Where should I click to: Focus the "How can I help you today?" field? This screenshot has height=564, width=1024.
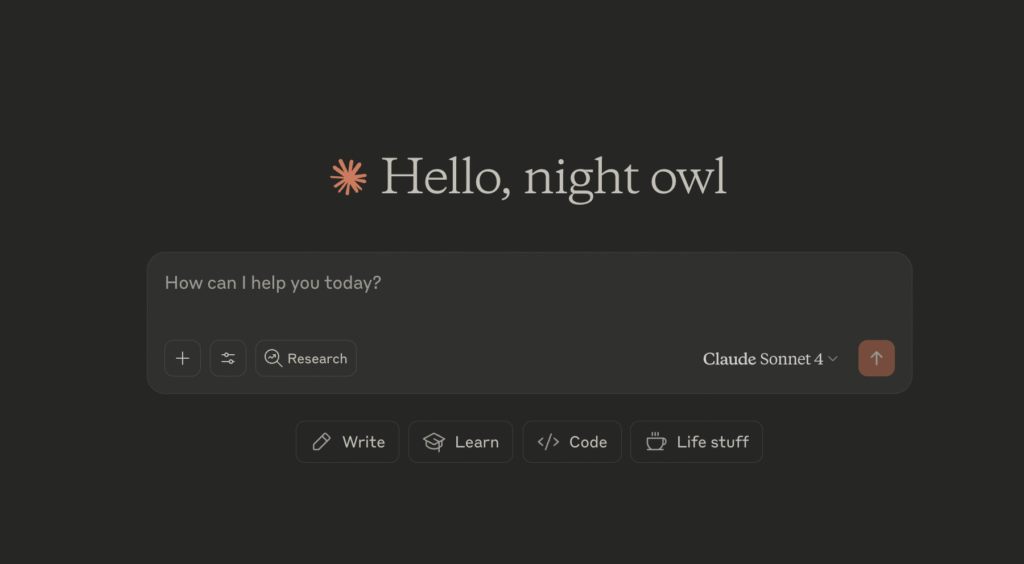(x=273, y=283)
